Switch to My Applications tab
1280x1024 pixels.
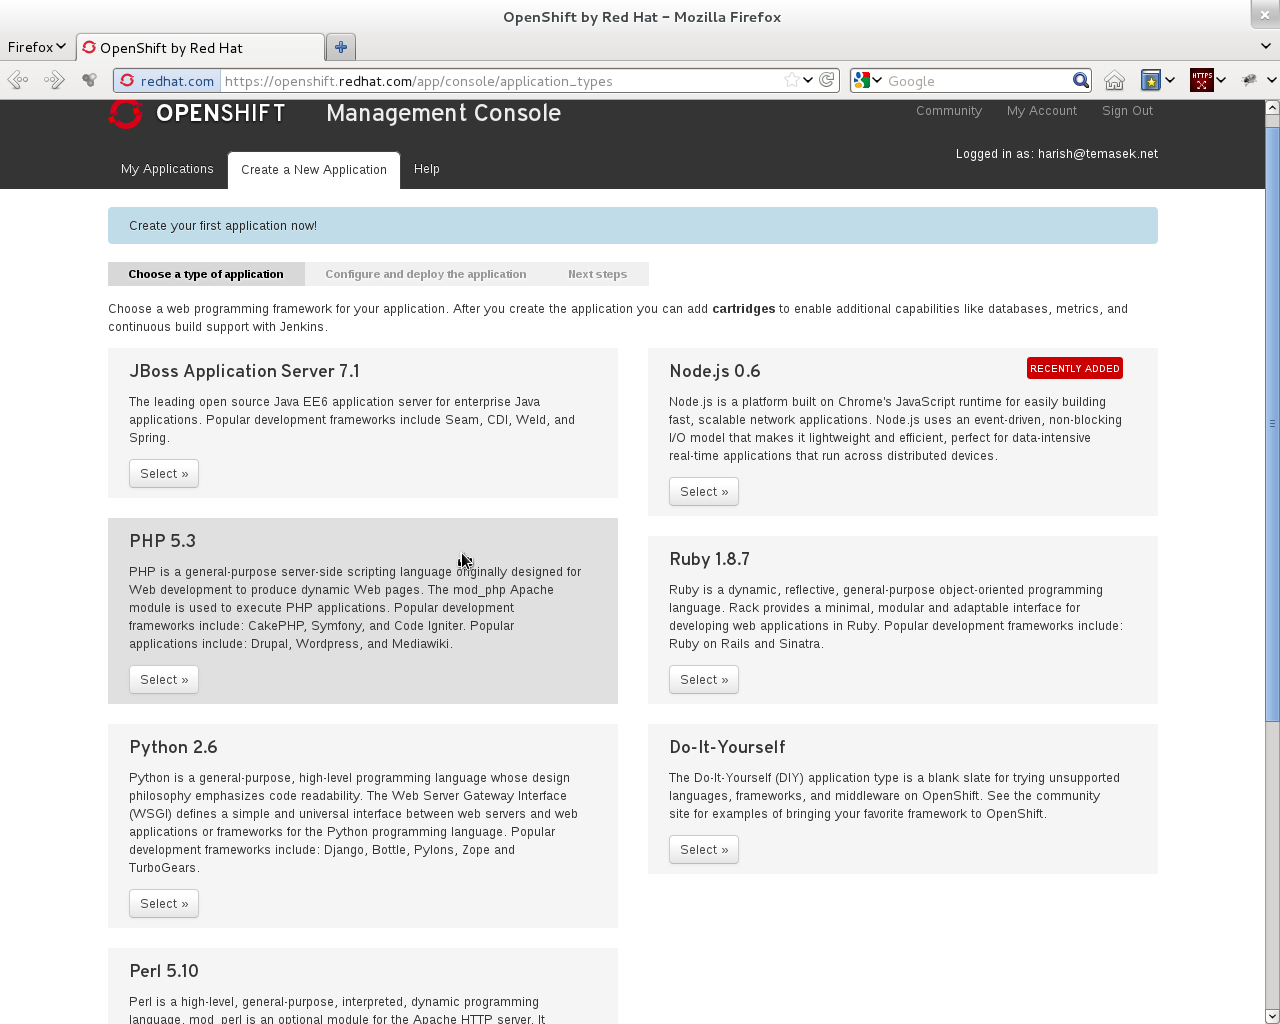tap(167, 169)
